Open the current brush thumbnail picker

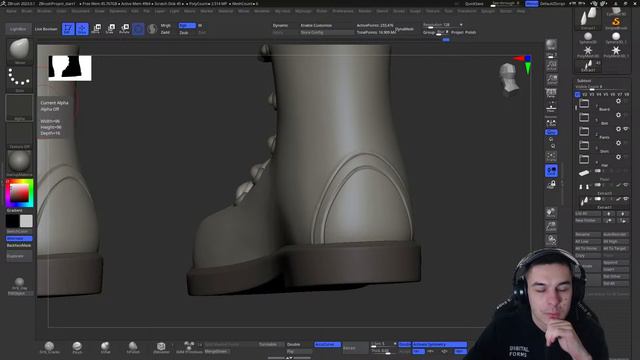pyautogui.click(x=19, y=51)
